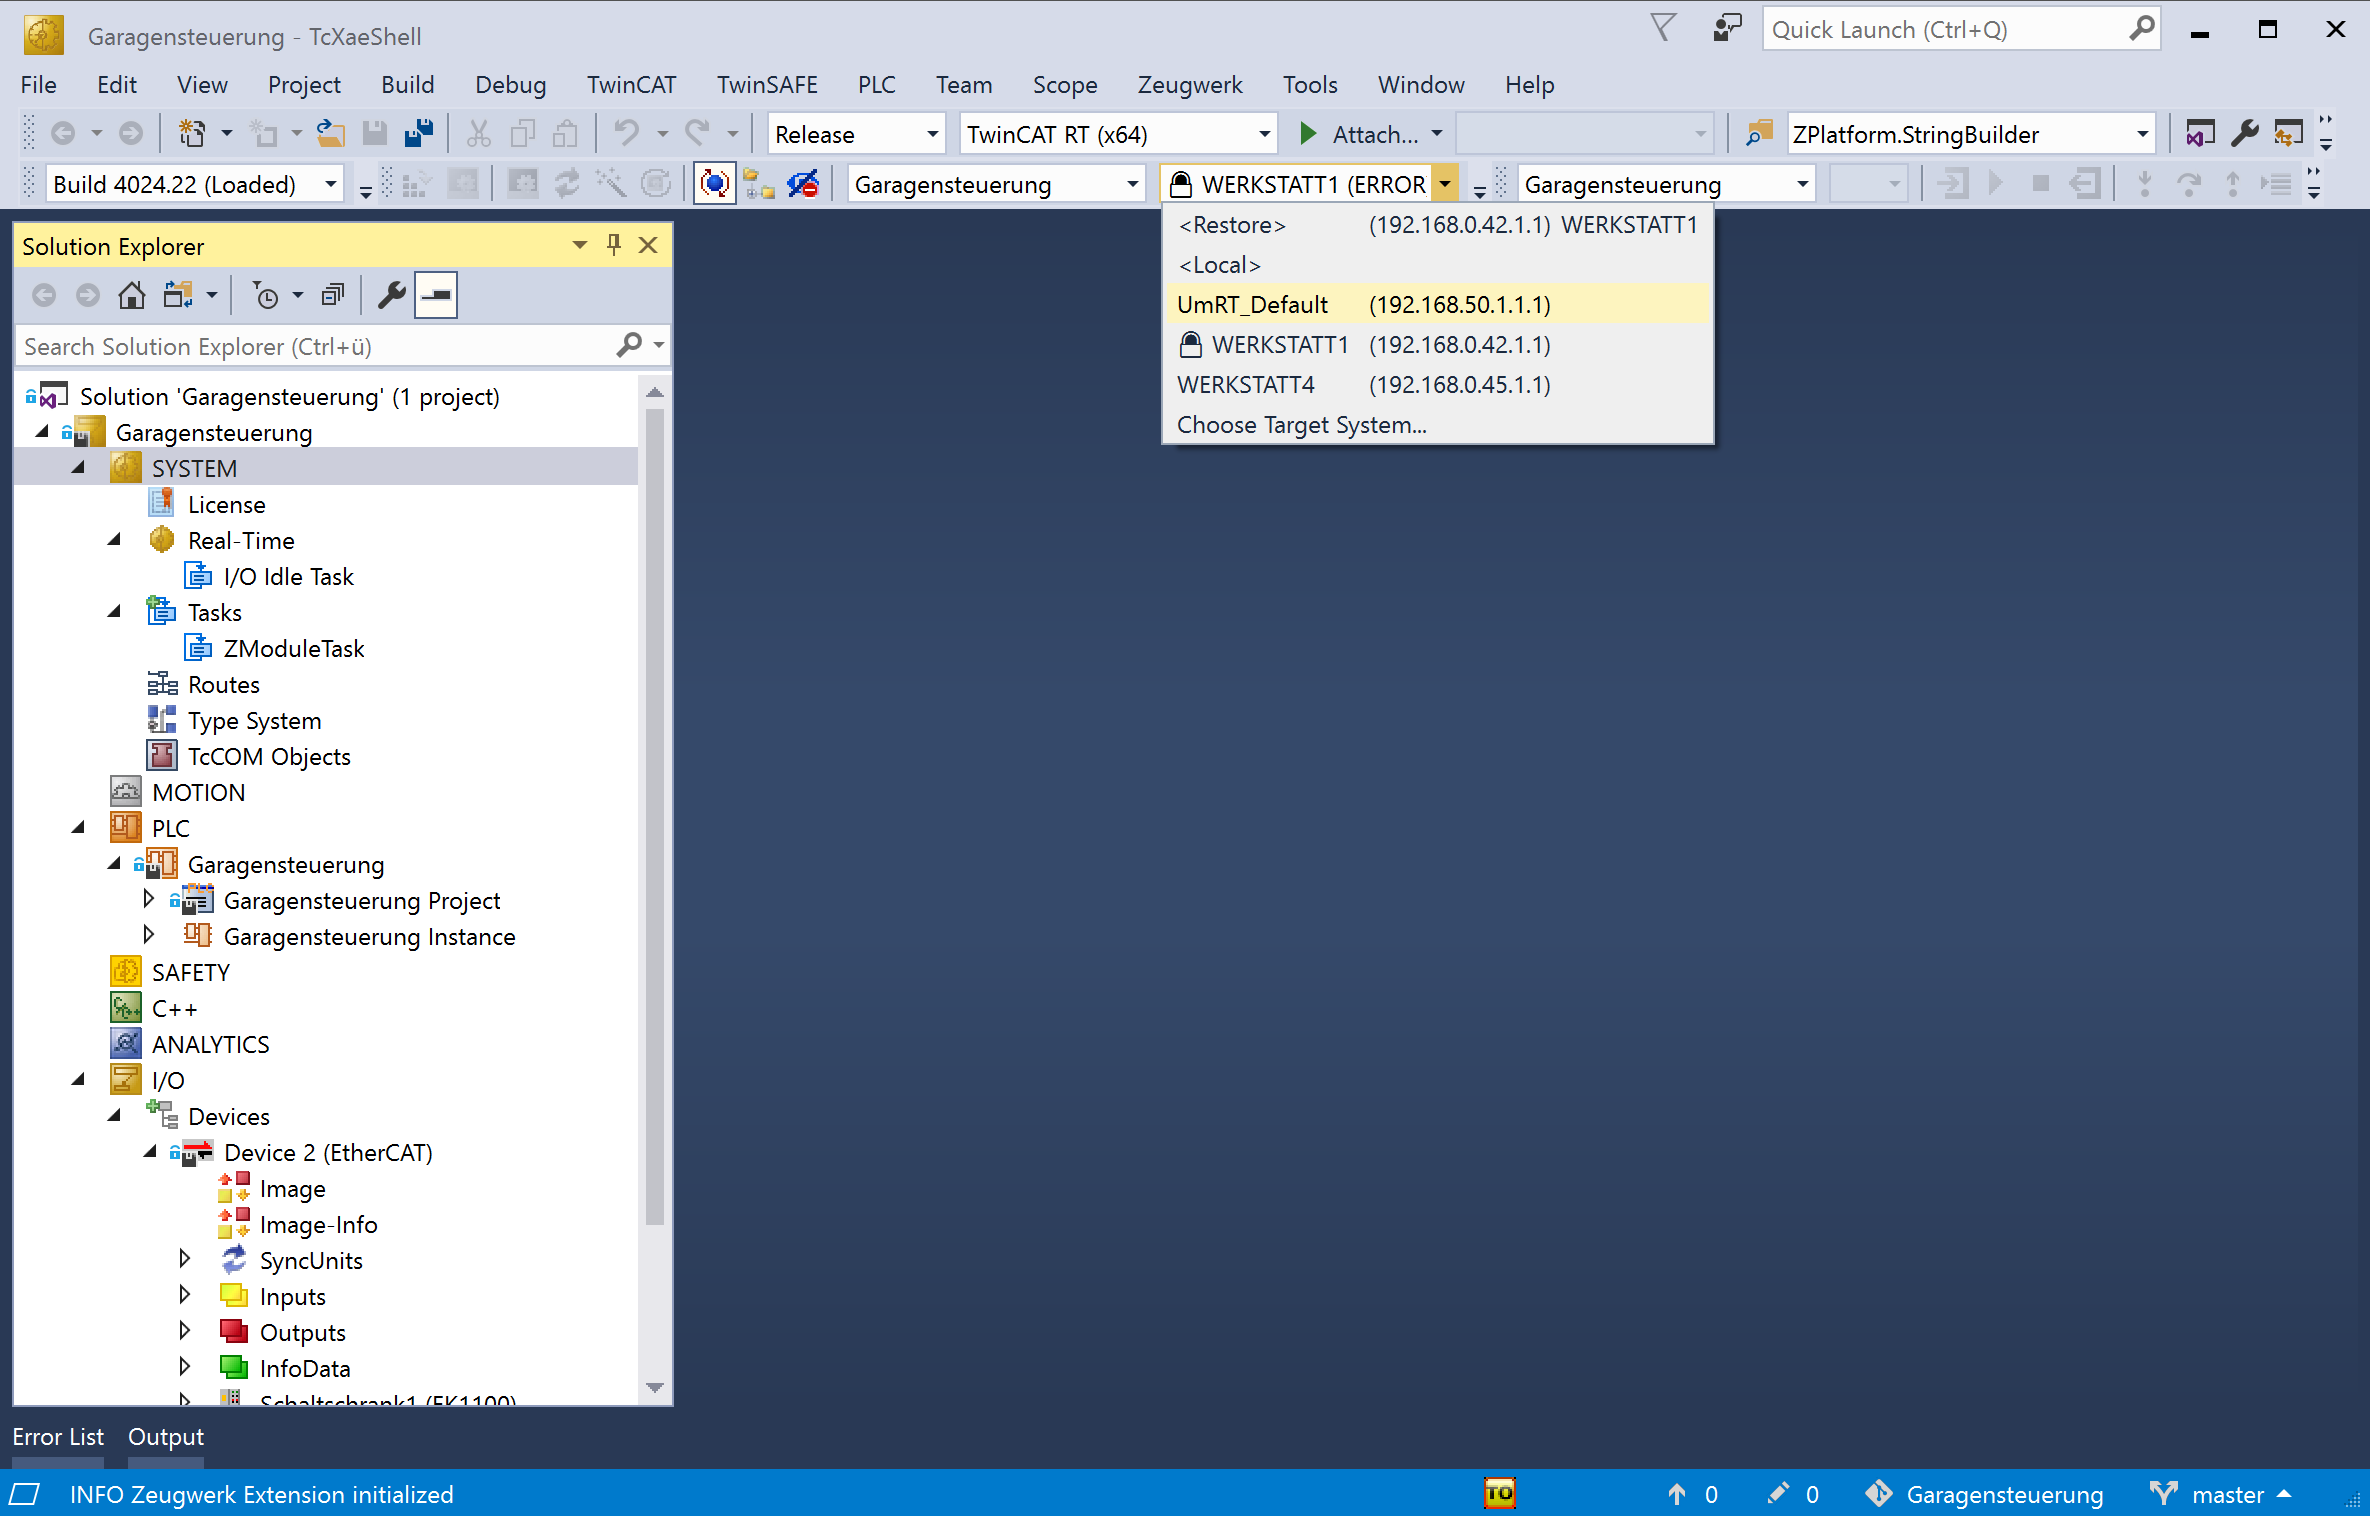
Task: Expand the SyncUnits node
Action: pyautogui.click(x=185, y=1259)
